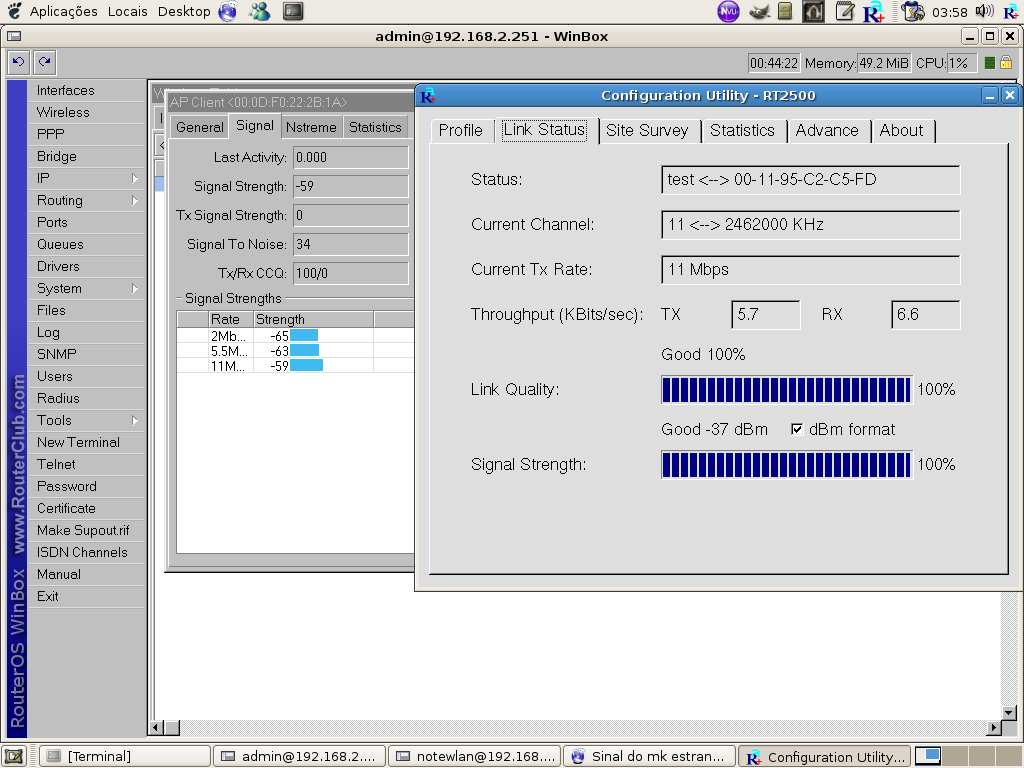This screenshot has height=768, width=1024.
Task: Click the Signal To Noise field
Action: tap(351, 244)
